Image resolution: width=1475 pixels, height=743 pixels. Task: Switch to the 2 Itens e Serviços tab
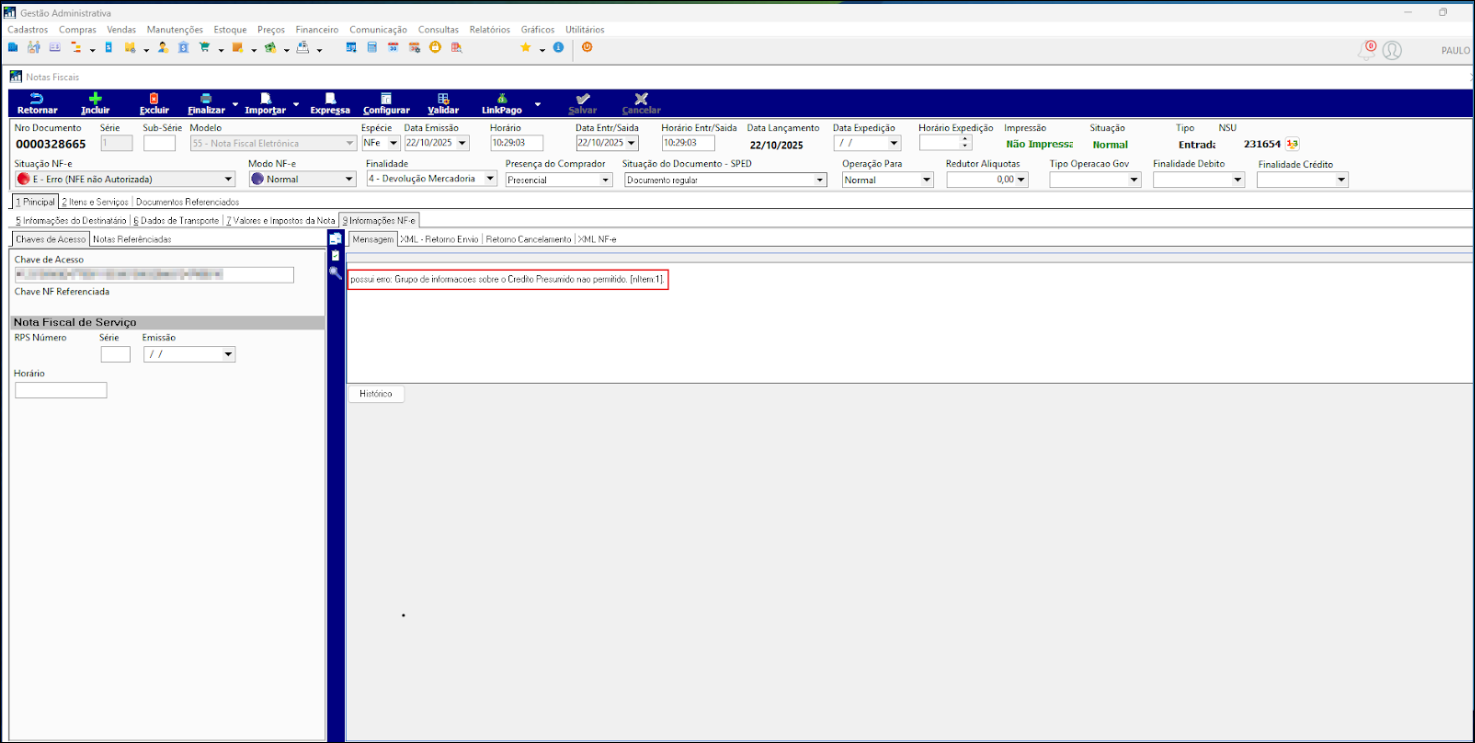(x=95, y=202)
